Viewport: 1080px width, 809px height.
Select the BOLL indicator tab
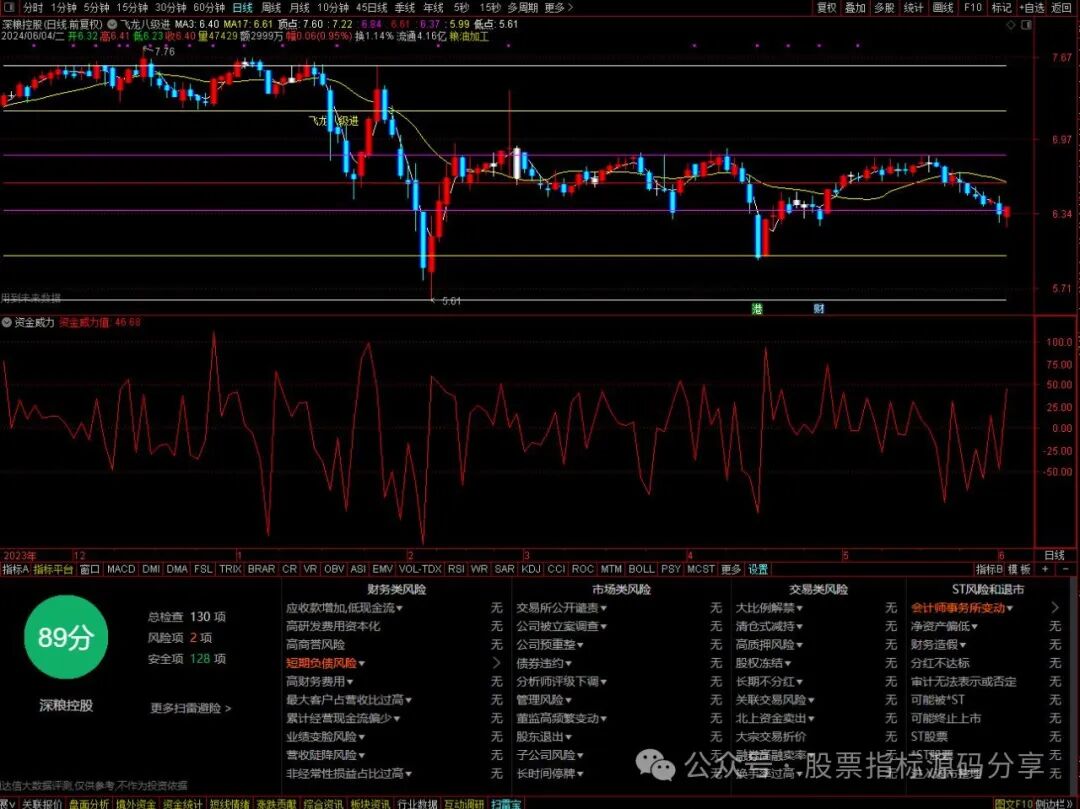(641, 569)
